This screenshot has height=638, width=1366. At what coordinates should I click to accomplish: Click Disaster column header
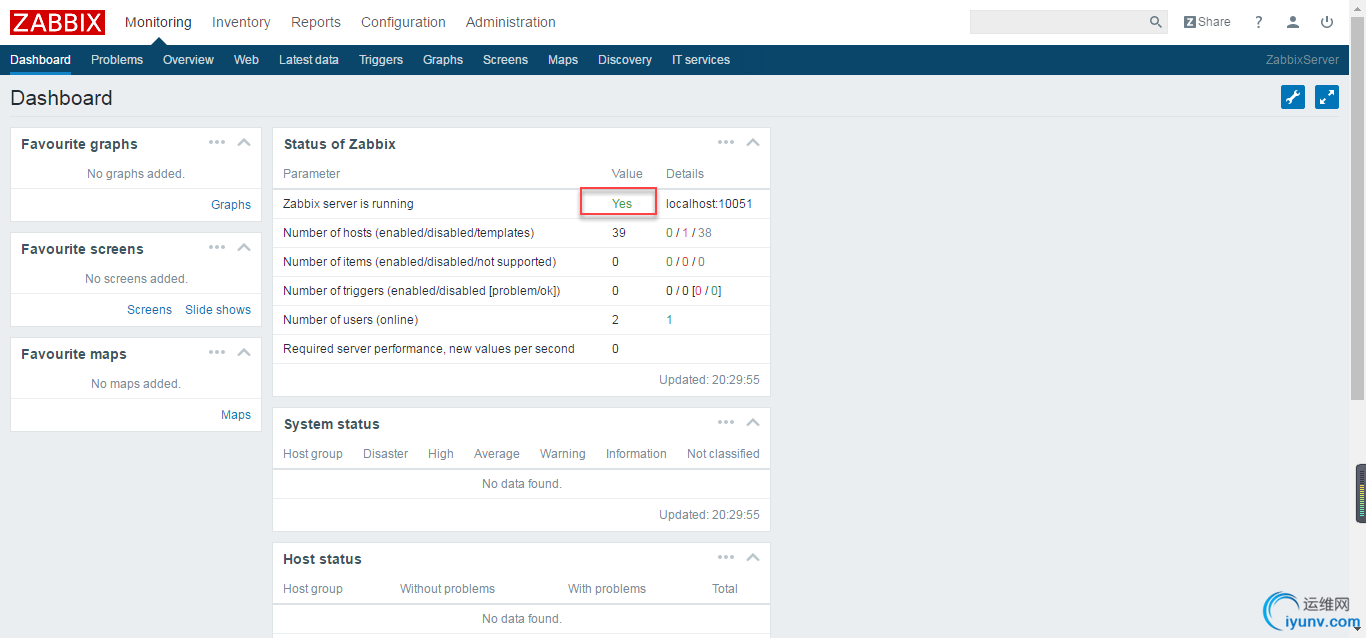coord(385,454)
